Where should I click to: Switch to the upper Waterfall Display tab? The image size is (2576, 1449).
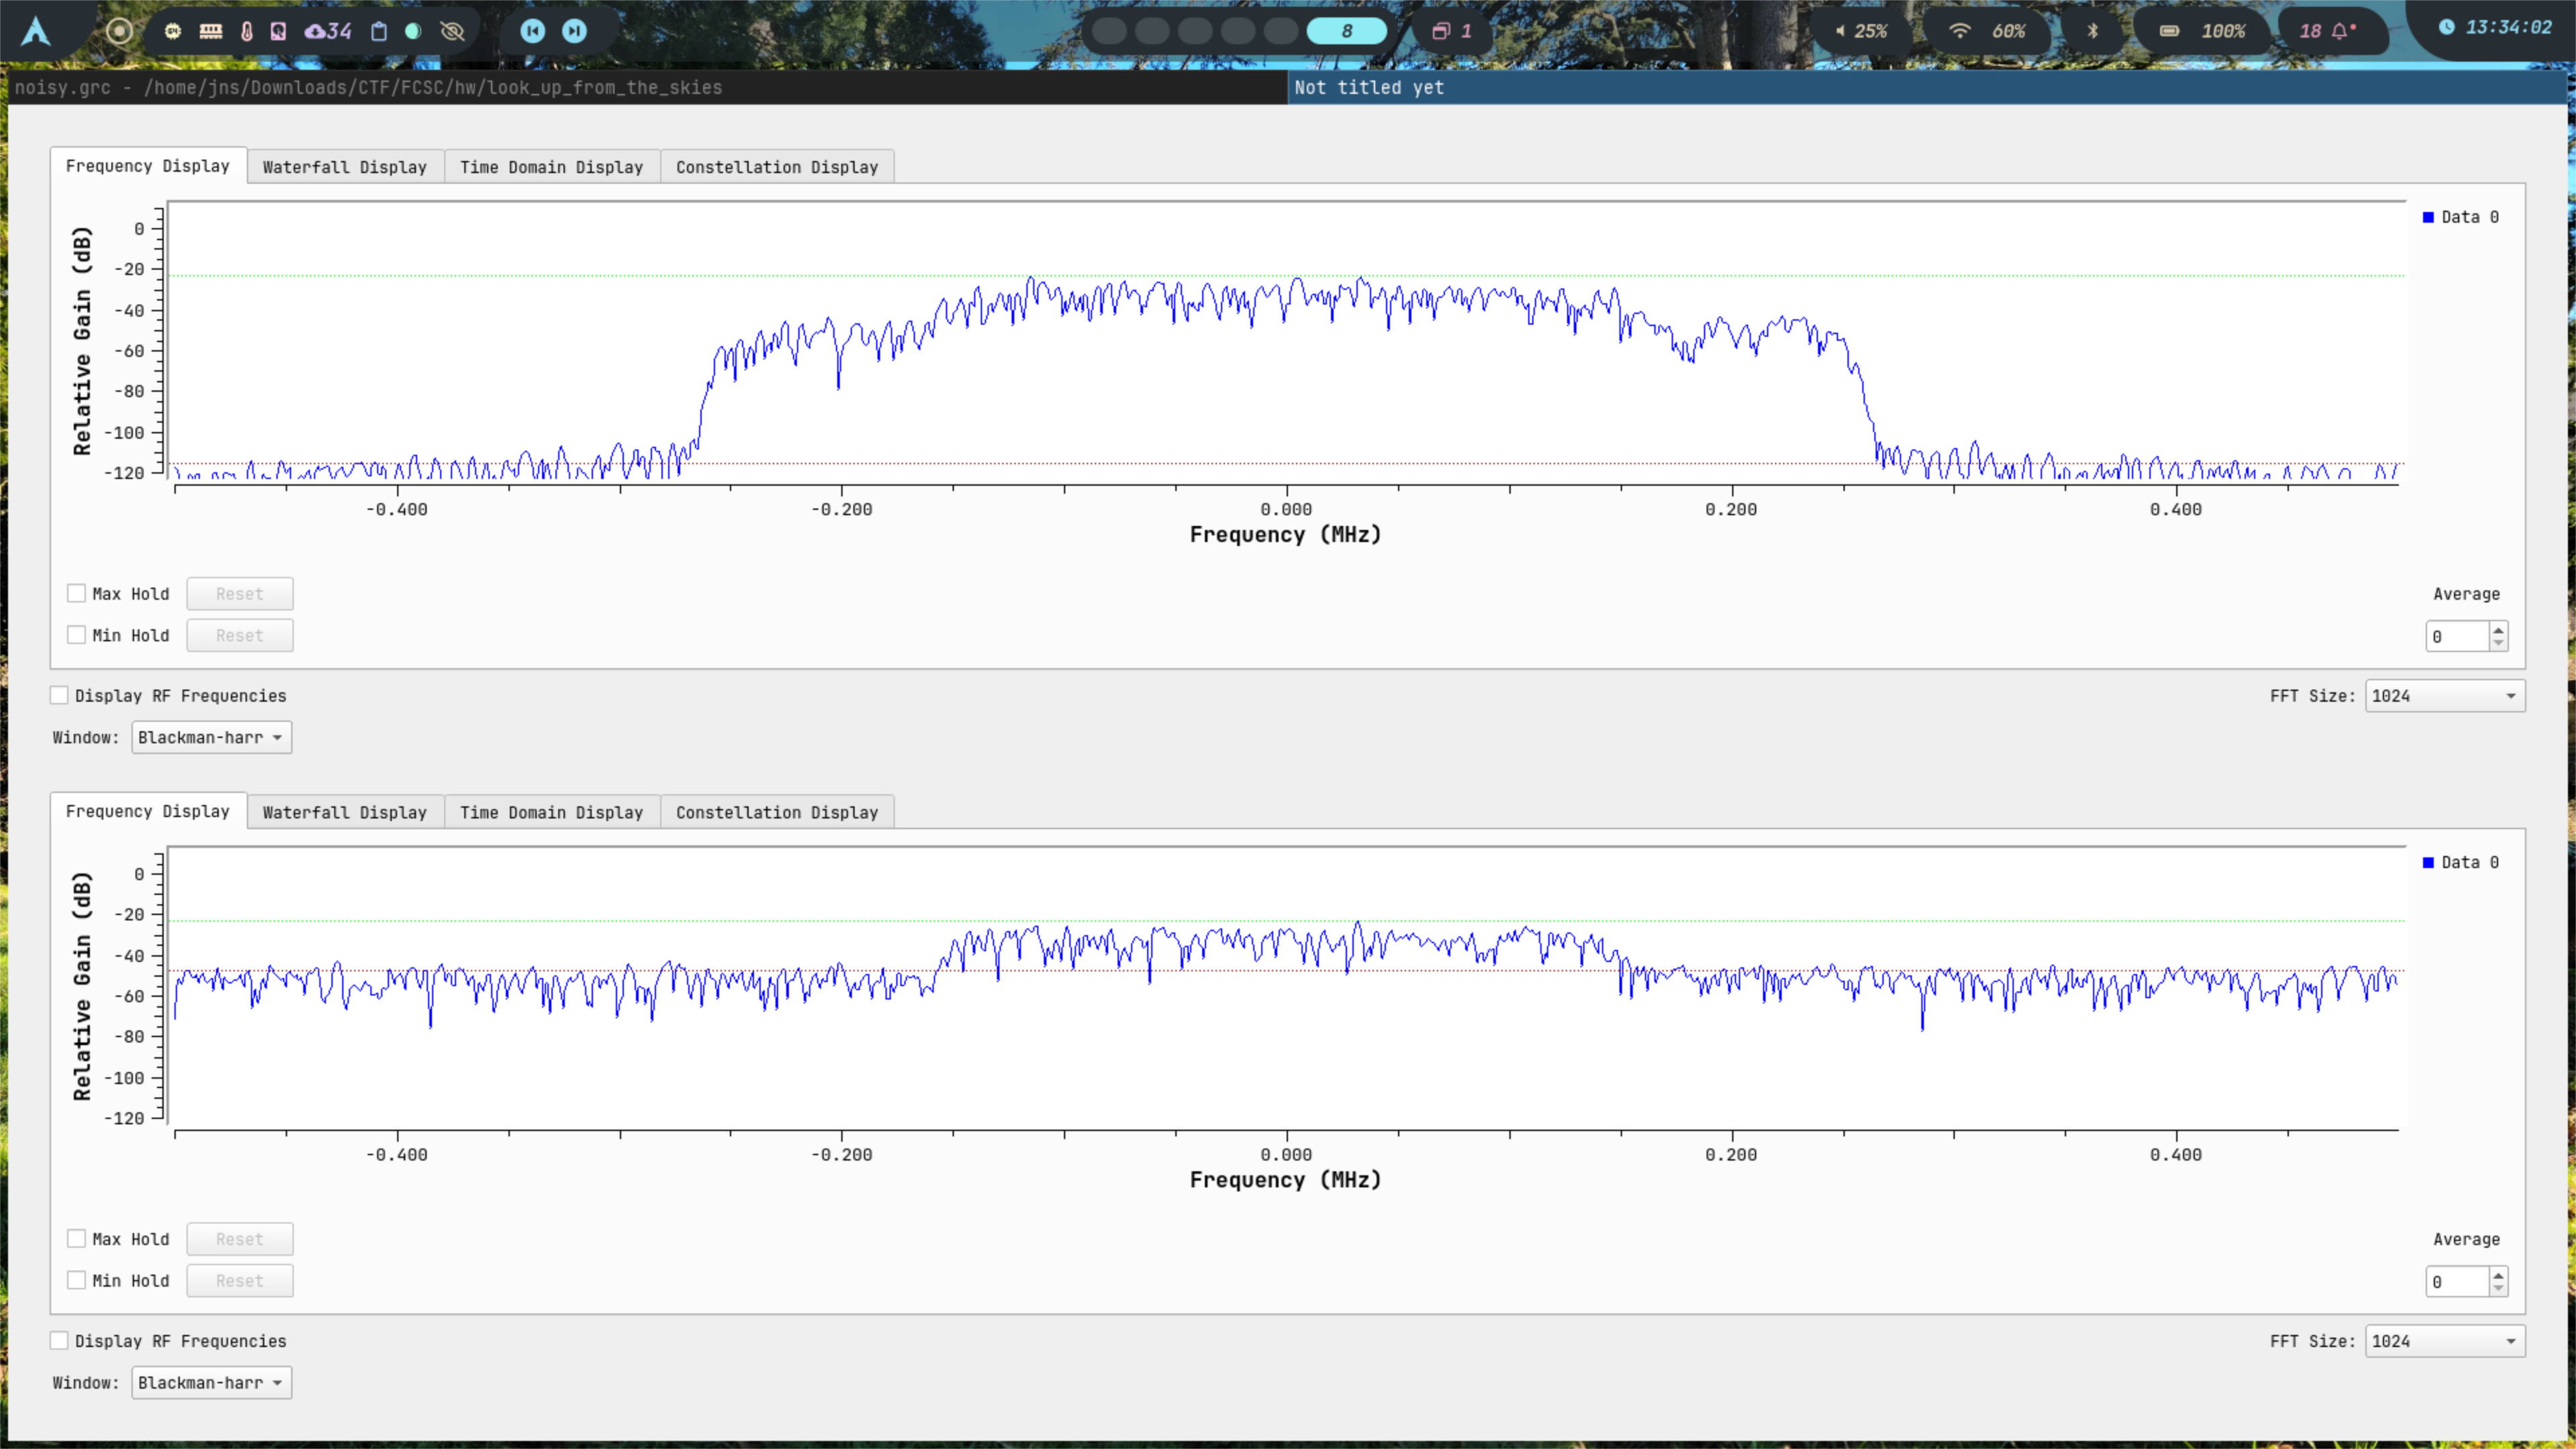(x=344, y=167)
